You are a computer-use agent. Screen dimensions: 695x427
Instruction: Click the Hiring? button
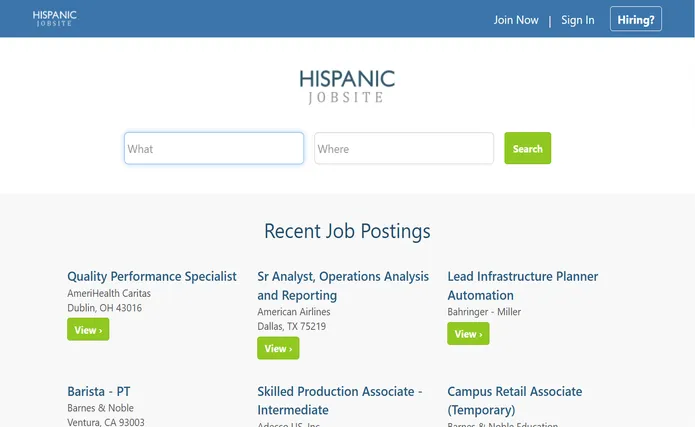pyautogui.click(x=636, y=19)
